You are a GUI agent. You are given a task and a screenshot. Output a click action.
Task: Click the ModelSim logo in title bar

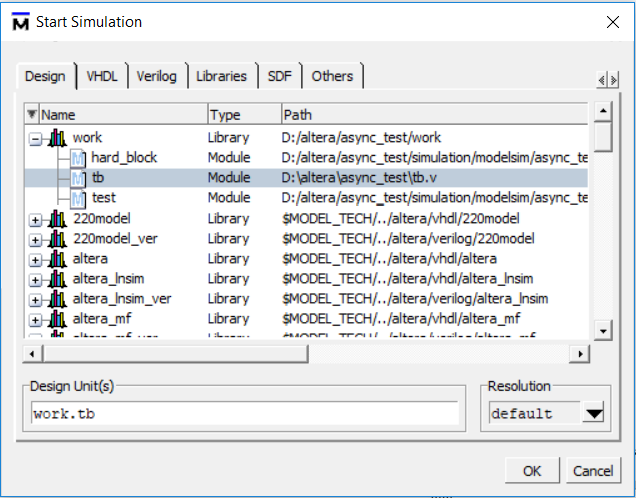(21, 22)
